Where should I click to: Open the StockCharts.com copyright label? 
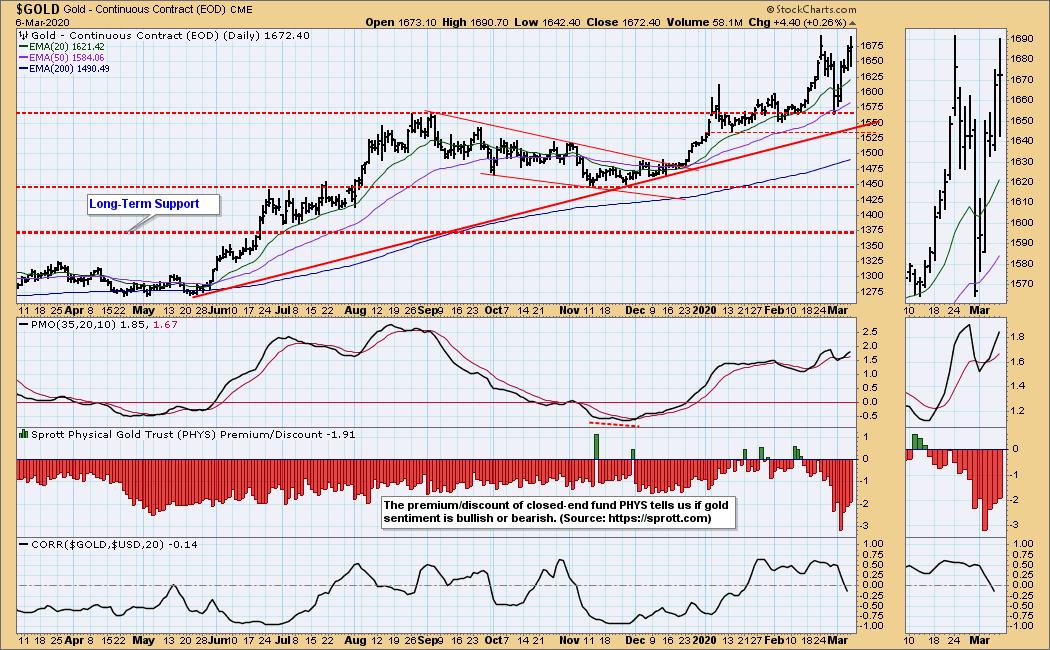click(x=811, y=9)
